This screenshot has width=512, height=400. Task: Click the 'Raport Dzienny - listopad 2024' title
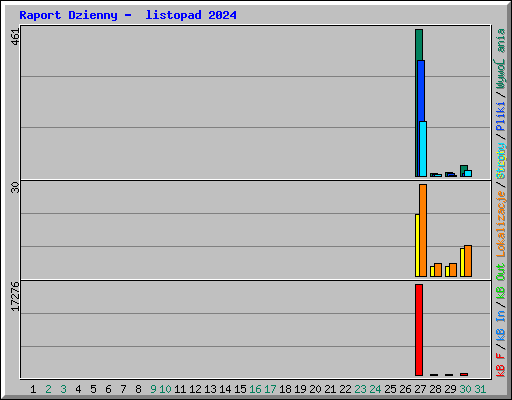click(128, 15)
